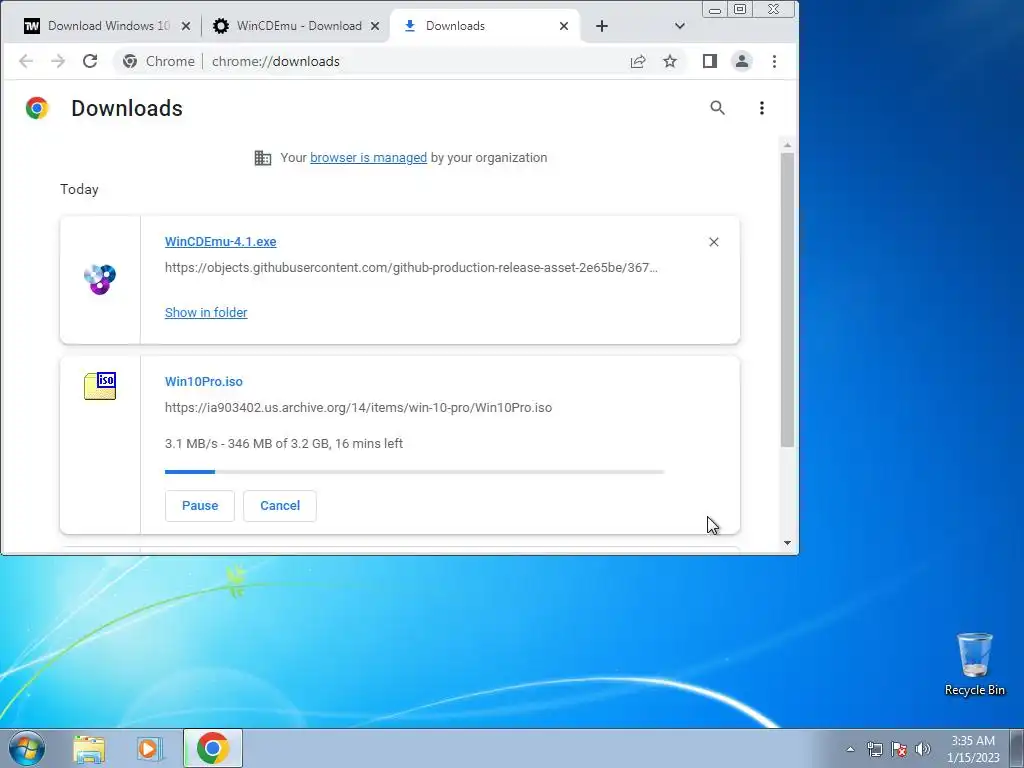Click the WinCDEmu disc file icon
Viewport: 1024px width, 768px height.
pos(100,280)
